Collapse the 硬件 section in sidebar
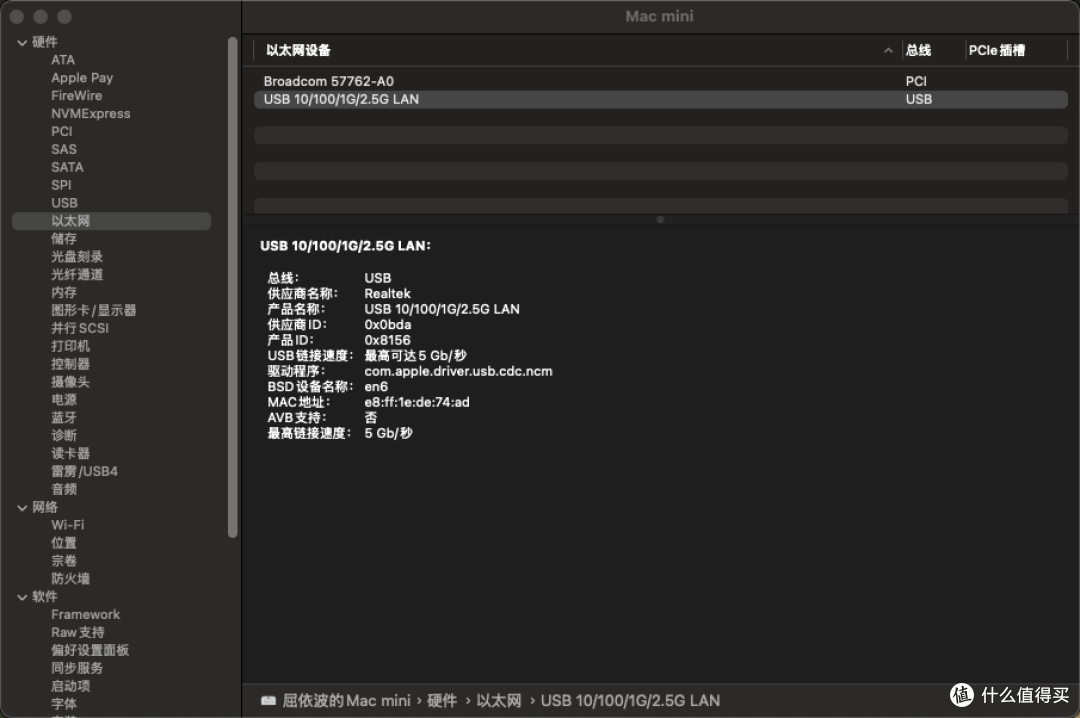 tap(22, 43)
